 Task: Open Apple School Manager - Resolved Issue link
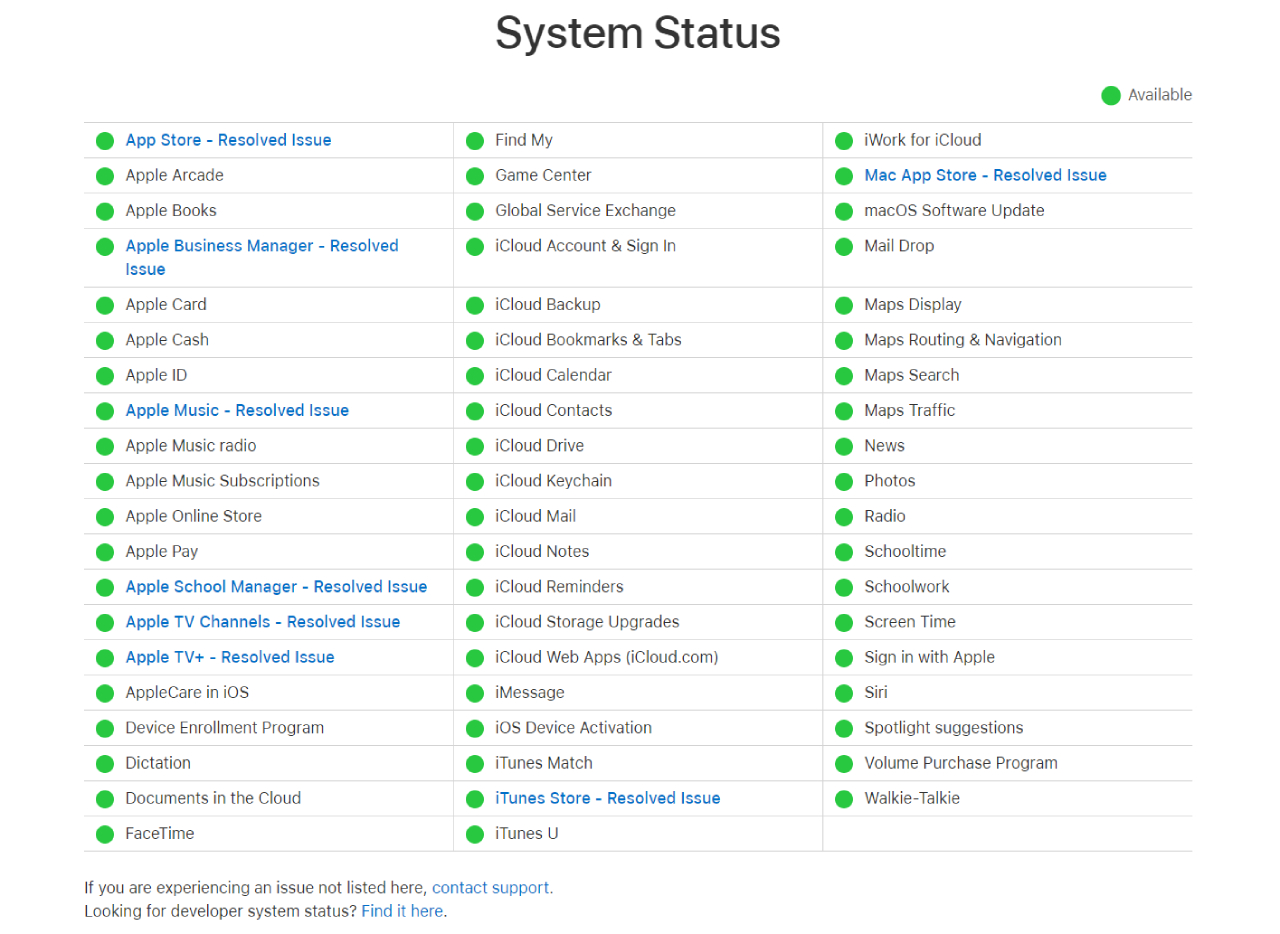[276, 586]
